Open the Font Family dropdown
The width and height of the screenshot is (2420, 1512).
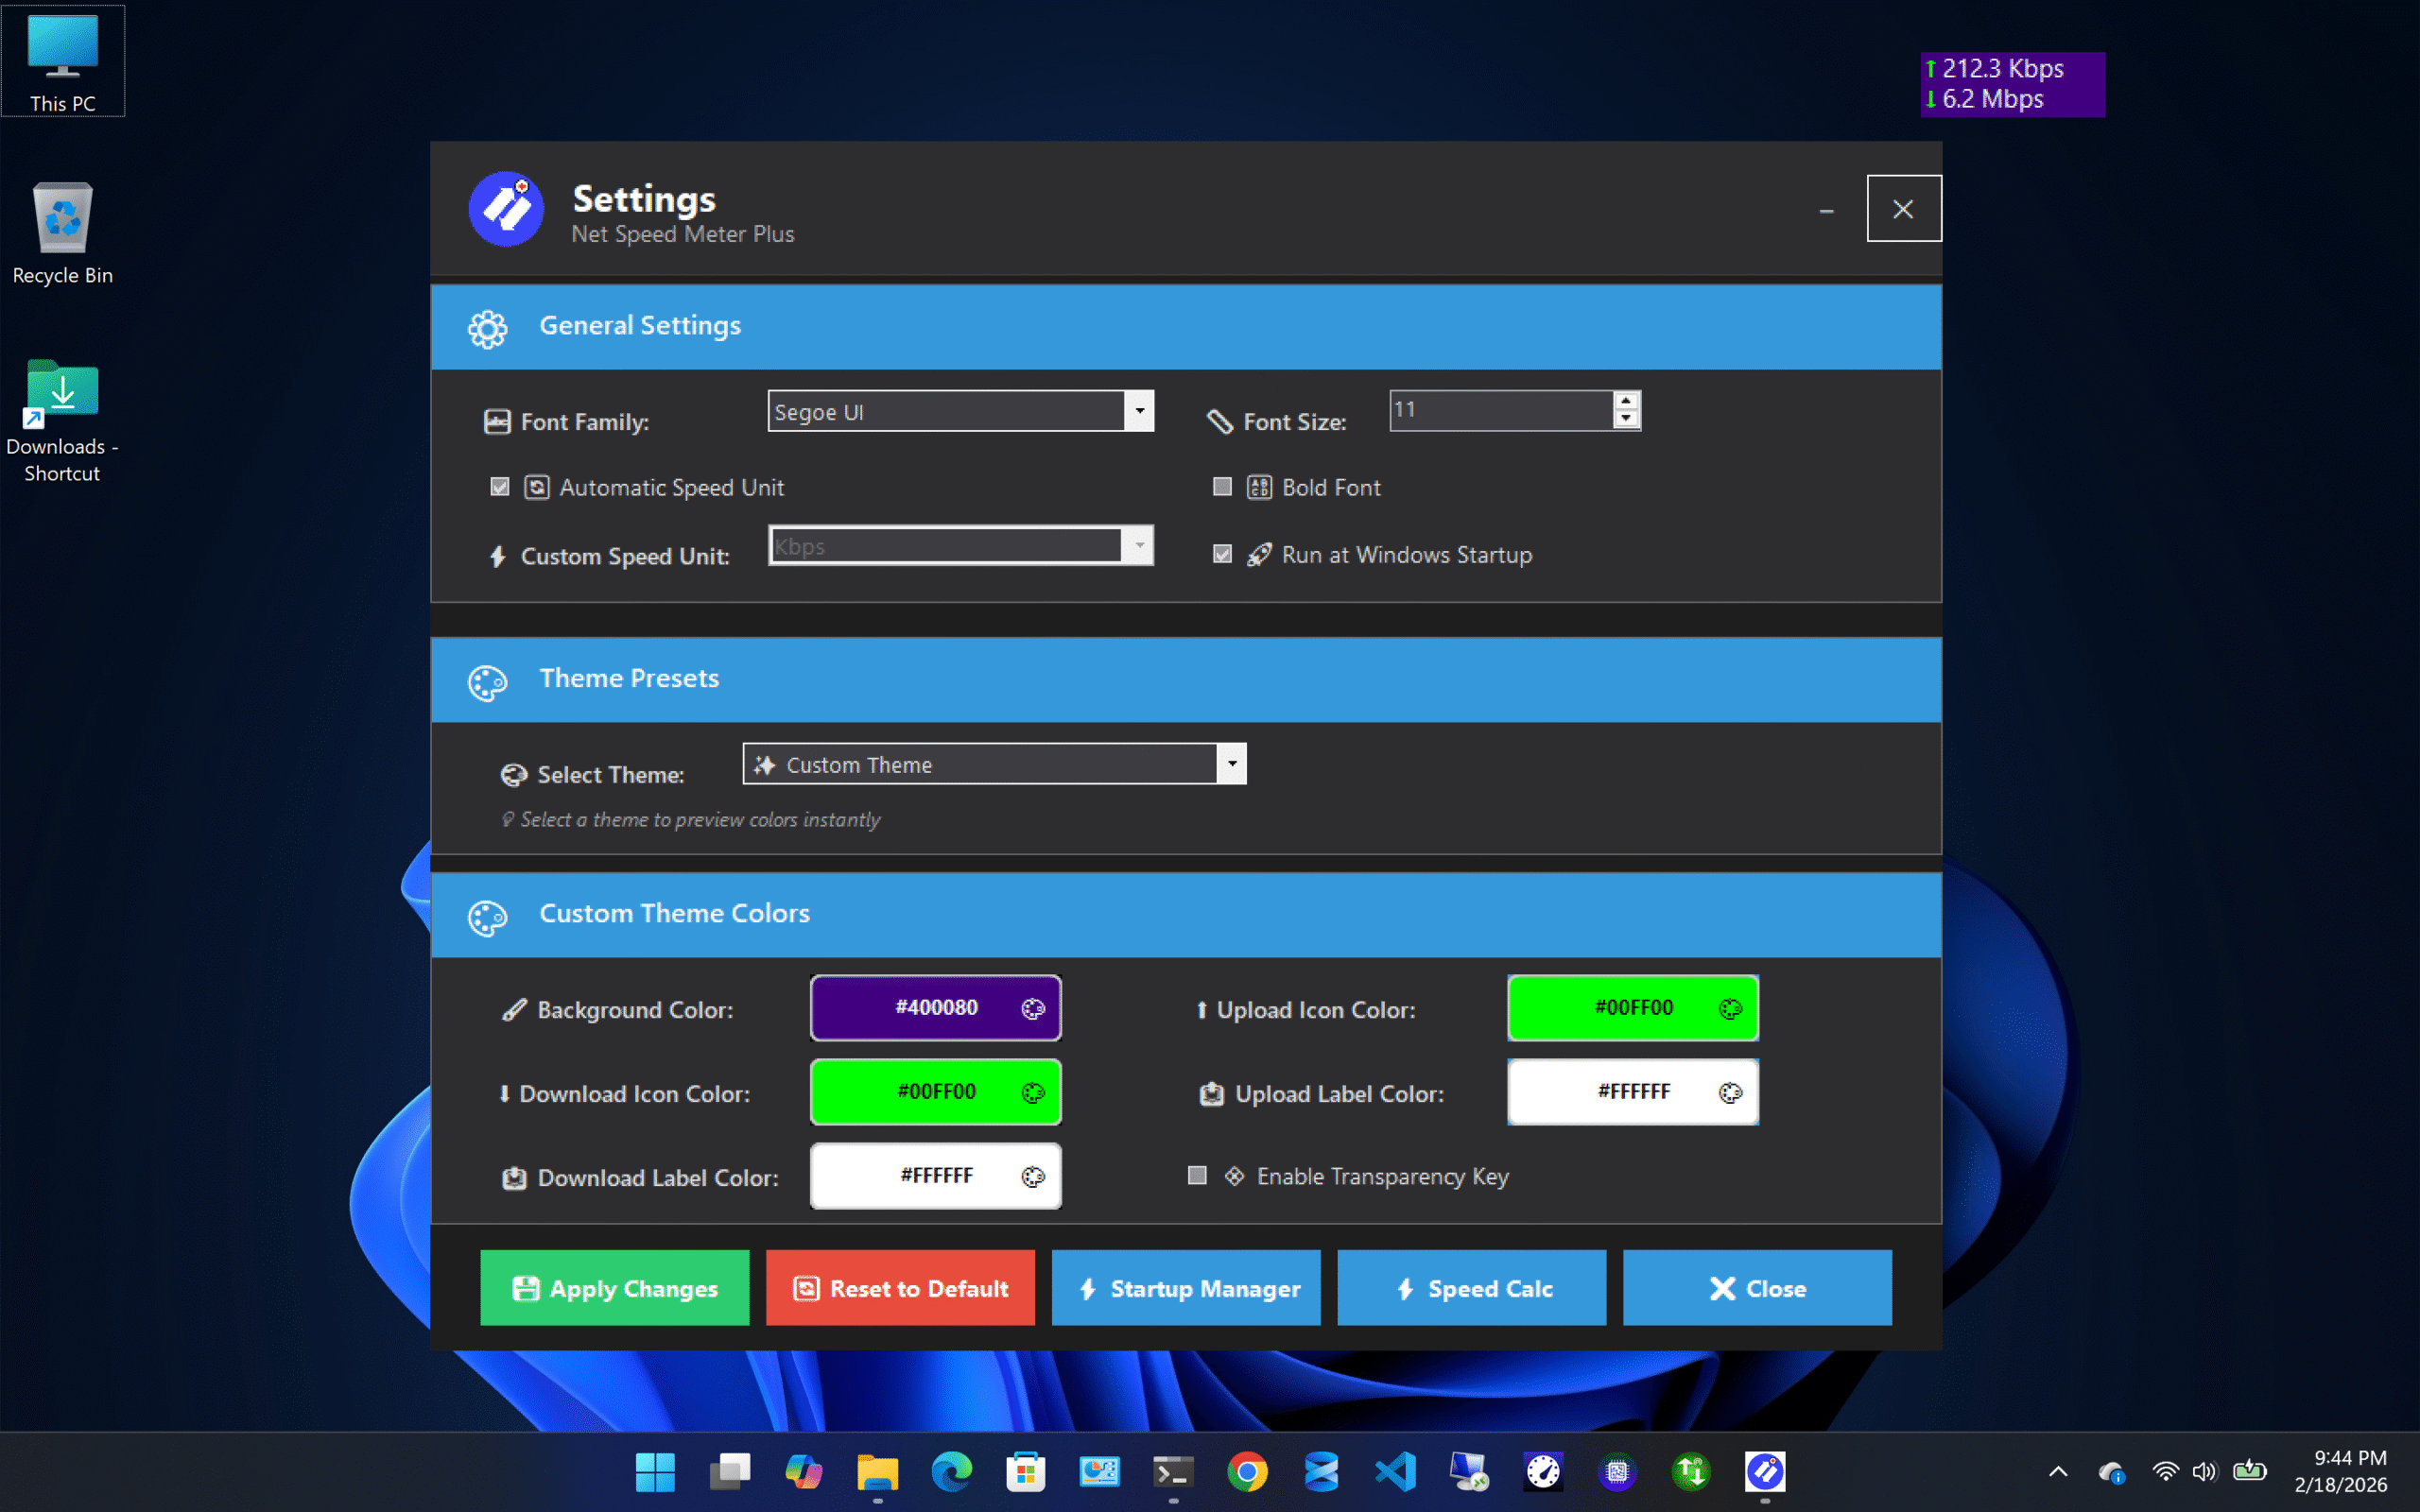tap(1140, 411)
